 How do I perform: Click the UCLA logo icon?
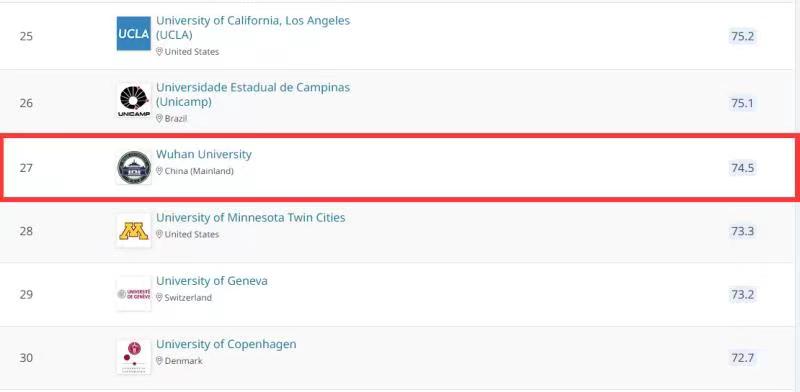point(134,34)
